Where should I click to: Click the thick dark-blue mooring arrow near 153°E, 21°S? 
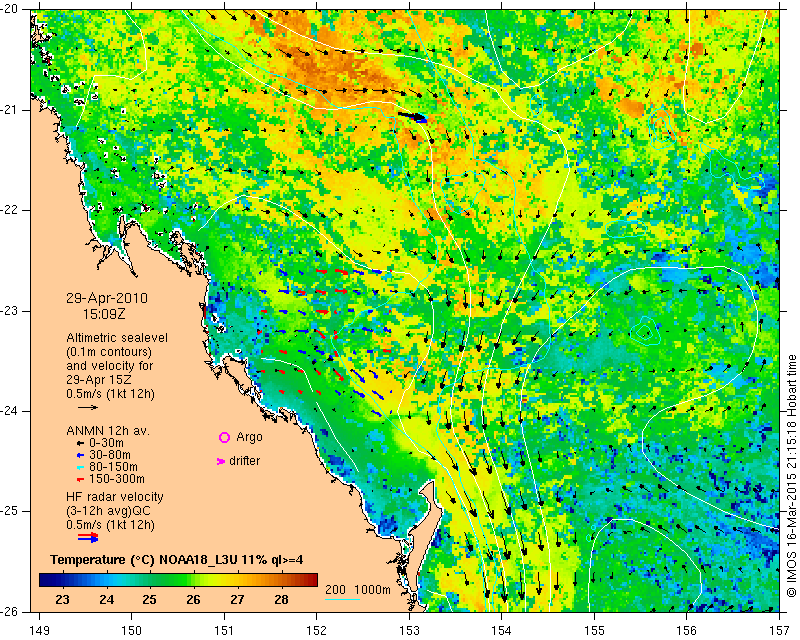coord(413,117)
